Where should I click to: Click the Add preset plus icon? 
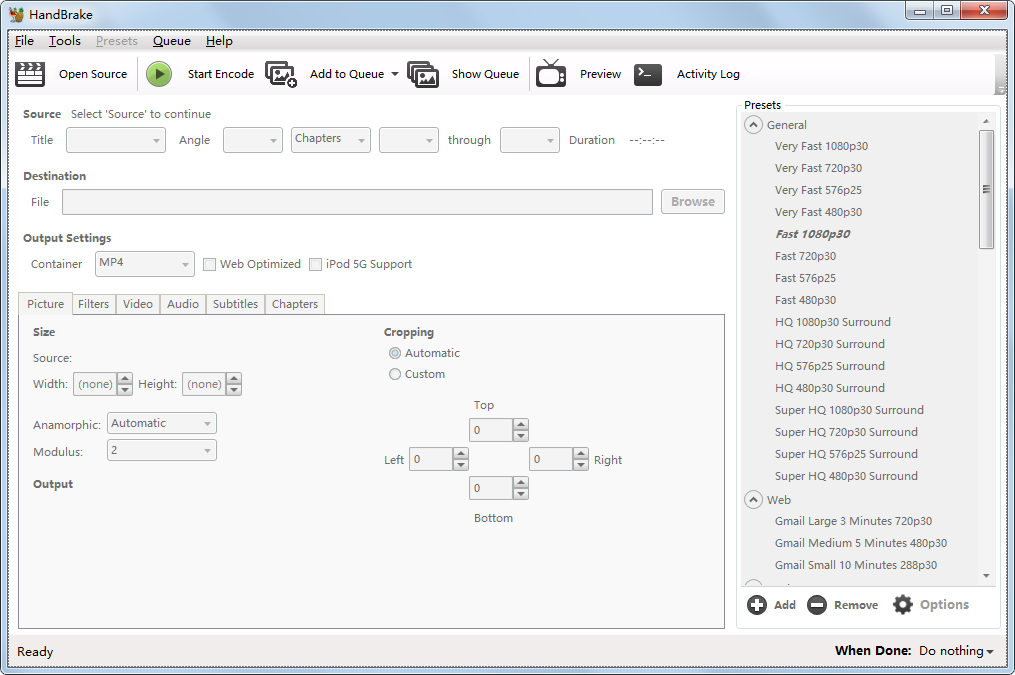pyautogui.click(x=757, y=605)
